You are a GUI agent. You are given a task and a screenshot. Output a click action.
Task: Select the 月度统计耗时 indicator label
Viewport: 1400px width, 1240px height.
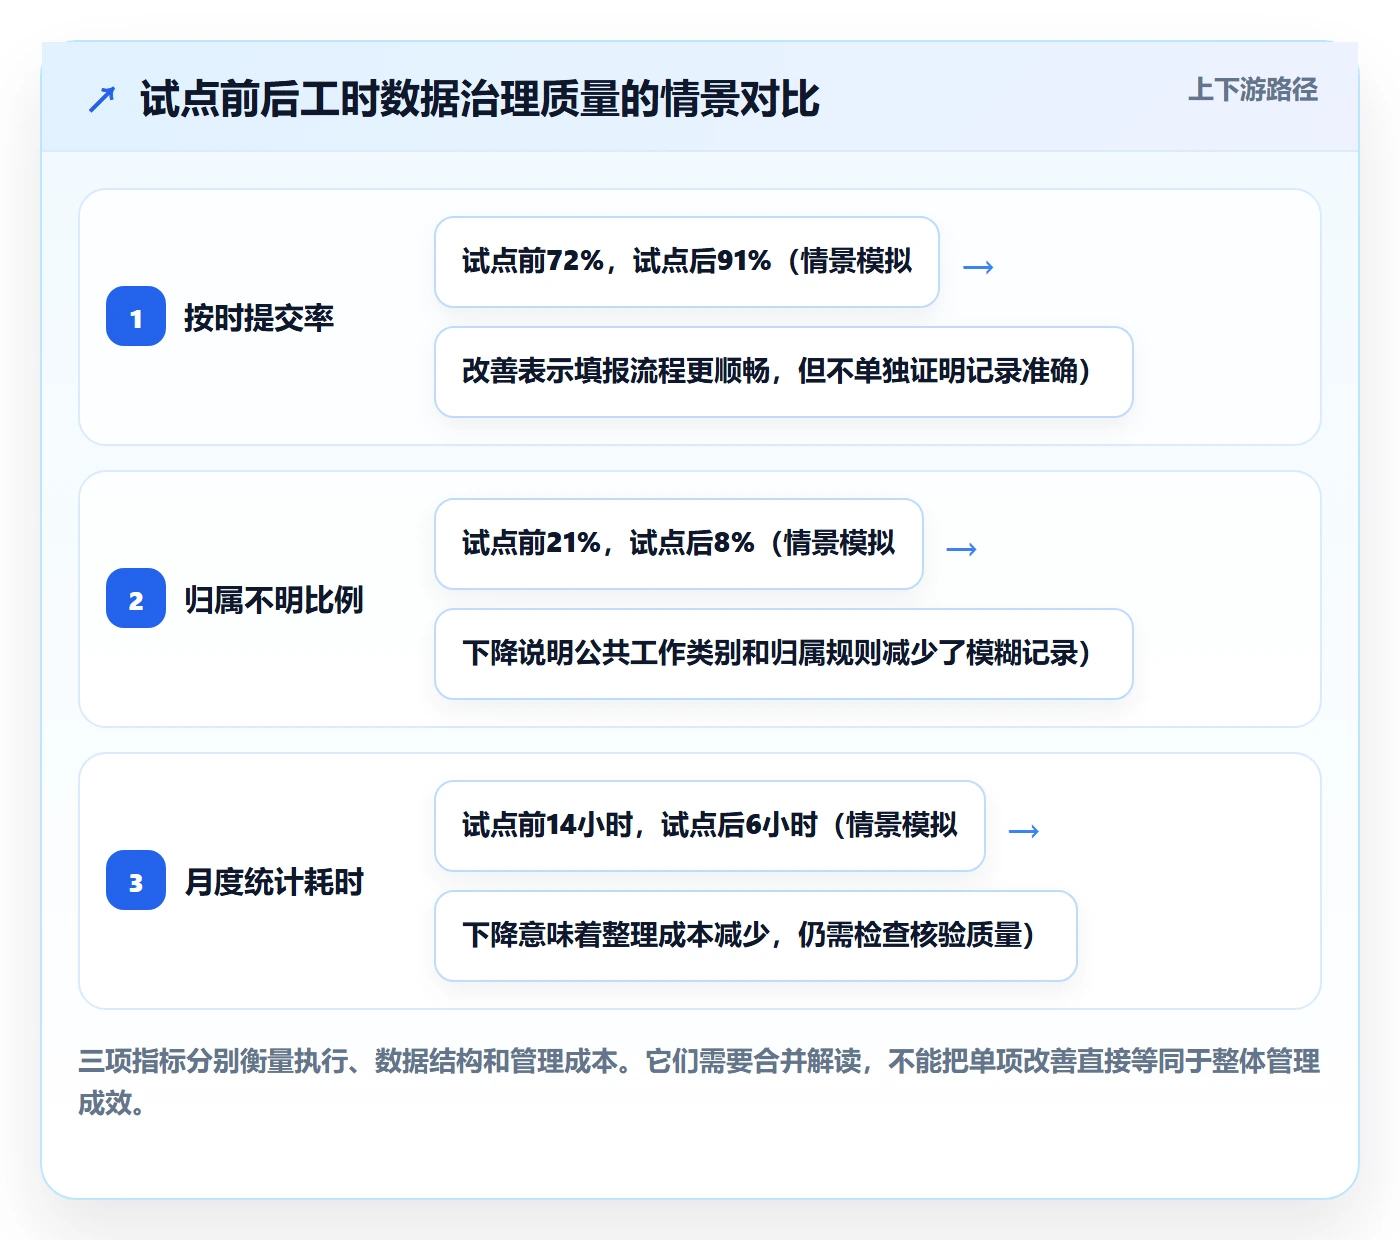(x=274, y=881)
